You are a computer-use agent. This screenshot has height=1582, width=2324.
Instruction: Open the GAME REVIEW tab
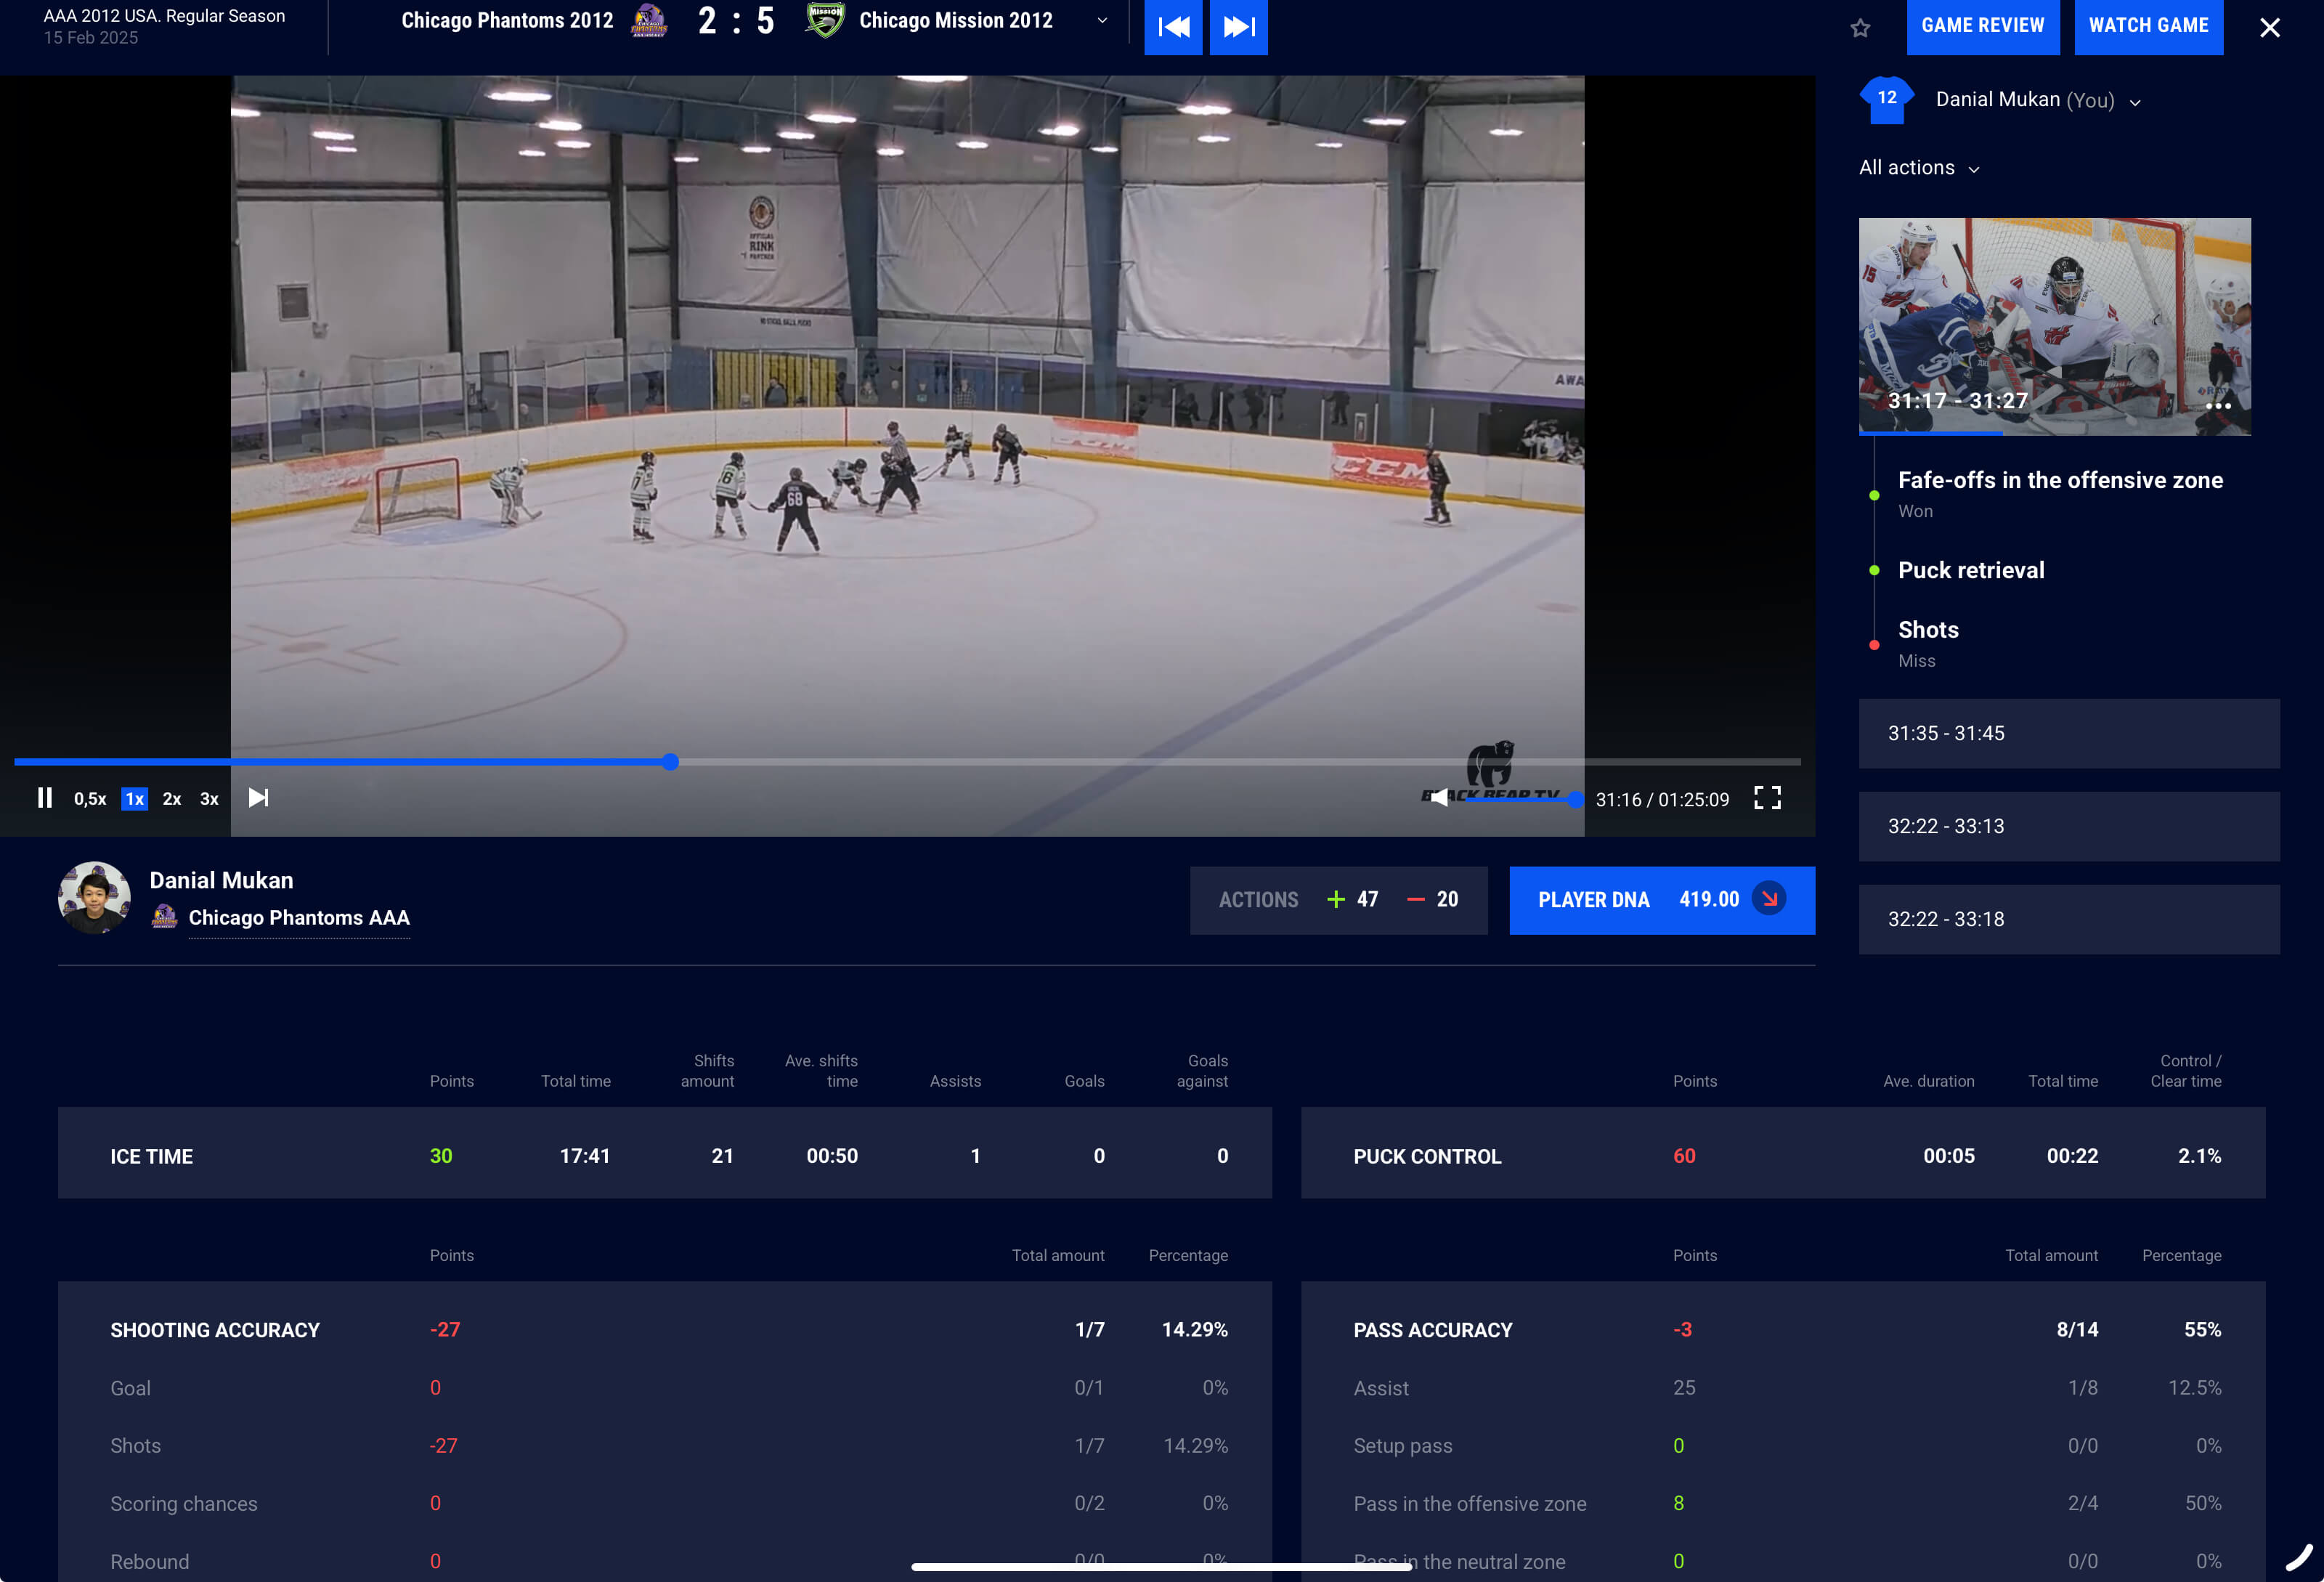[x=1982, y=26]
